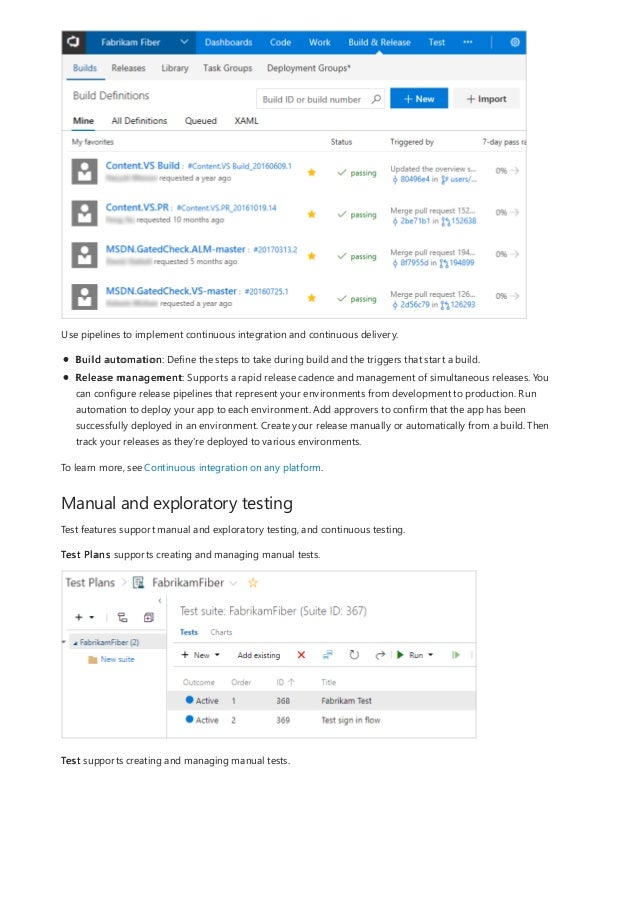The height and width of the screenshot is (903, 638).
Task: Click the red remove test icon
Action: (301, 655)
